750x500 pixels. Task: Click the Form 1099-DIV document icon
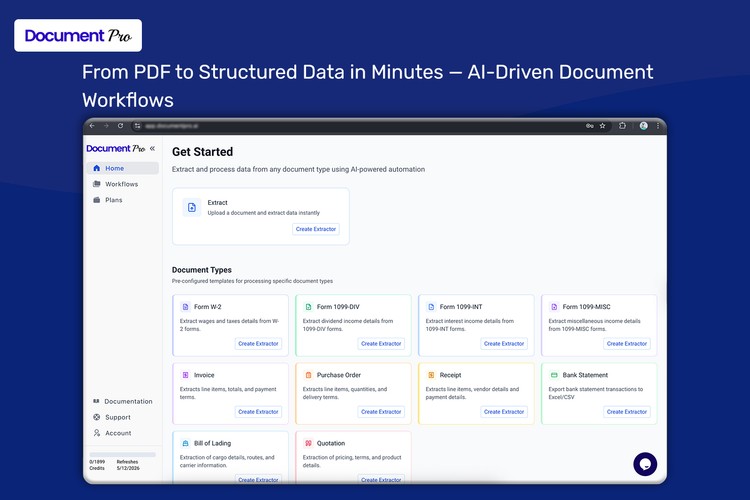tap(309, 307)
